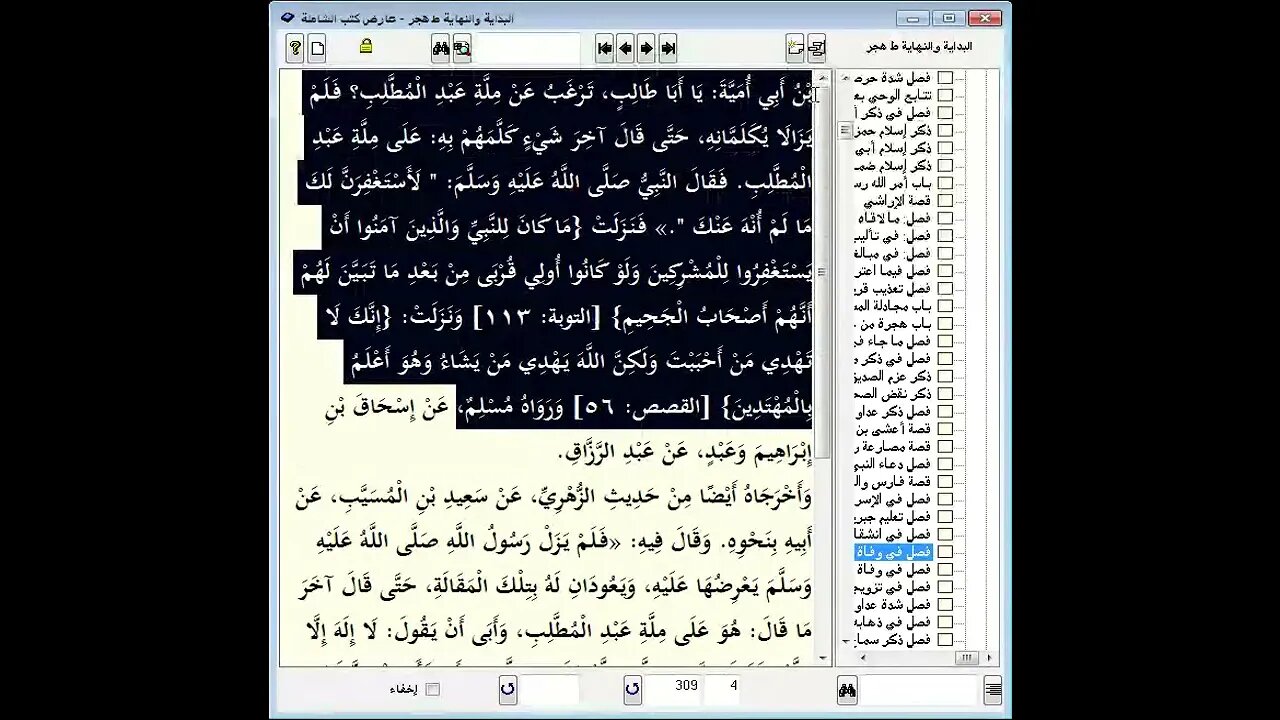Check the box for قصة أعشى بن

coord(945,429)
